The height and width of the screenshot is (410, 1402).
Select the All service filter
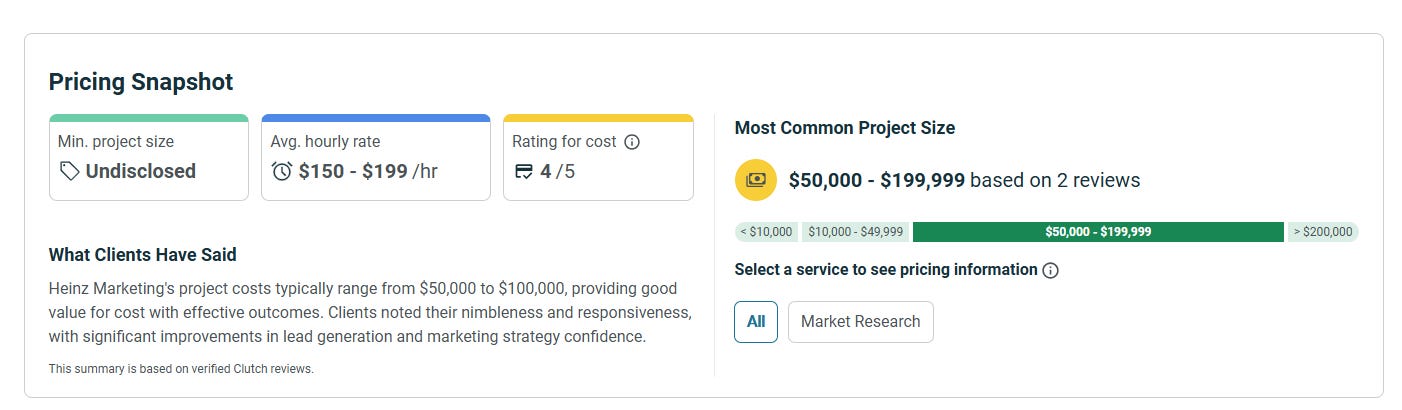[756, 322]
